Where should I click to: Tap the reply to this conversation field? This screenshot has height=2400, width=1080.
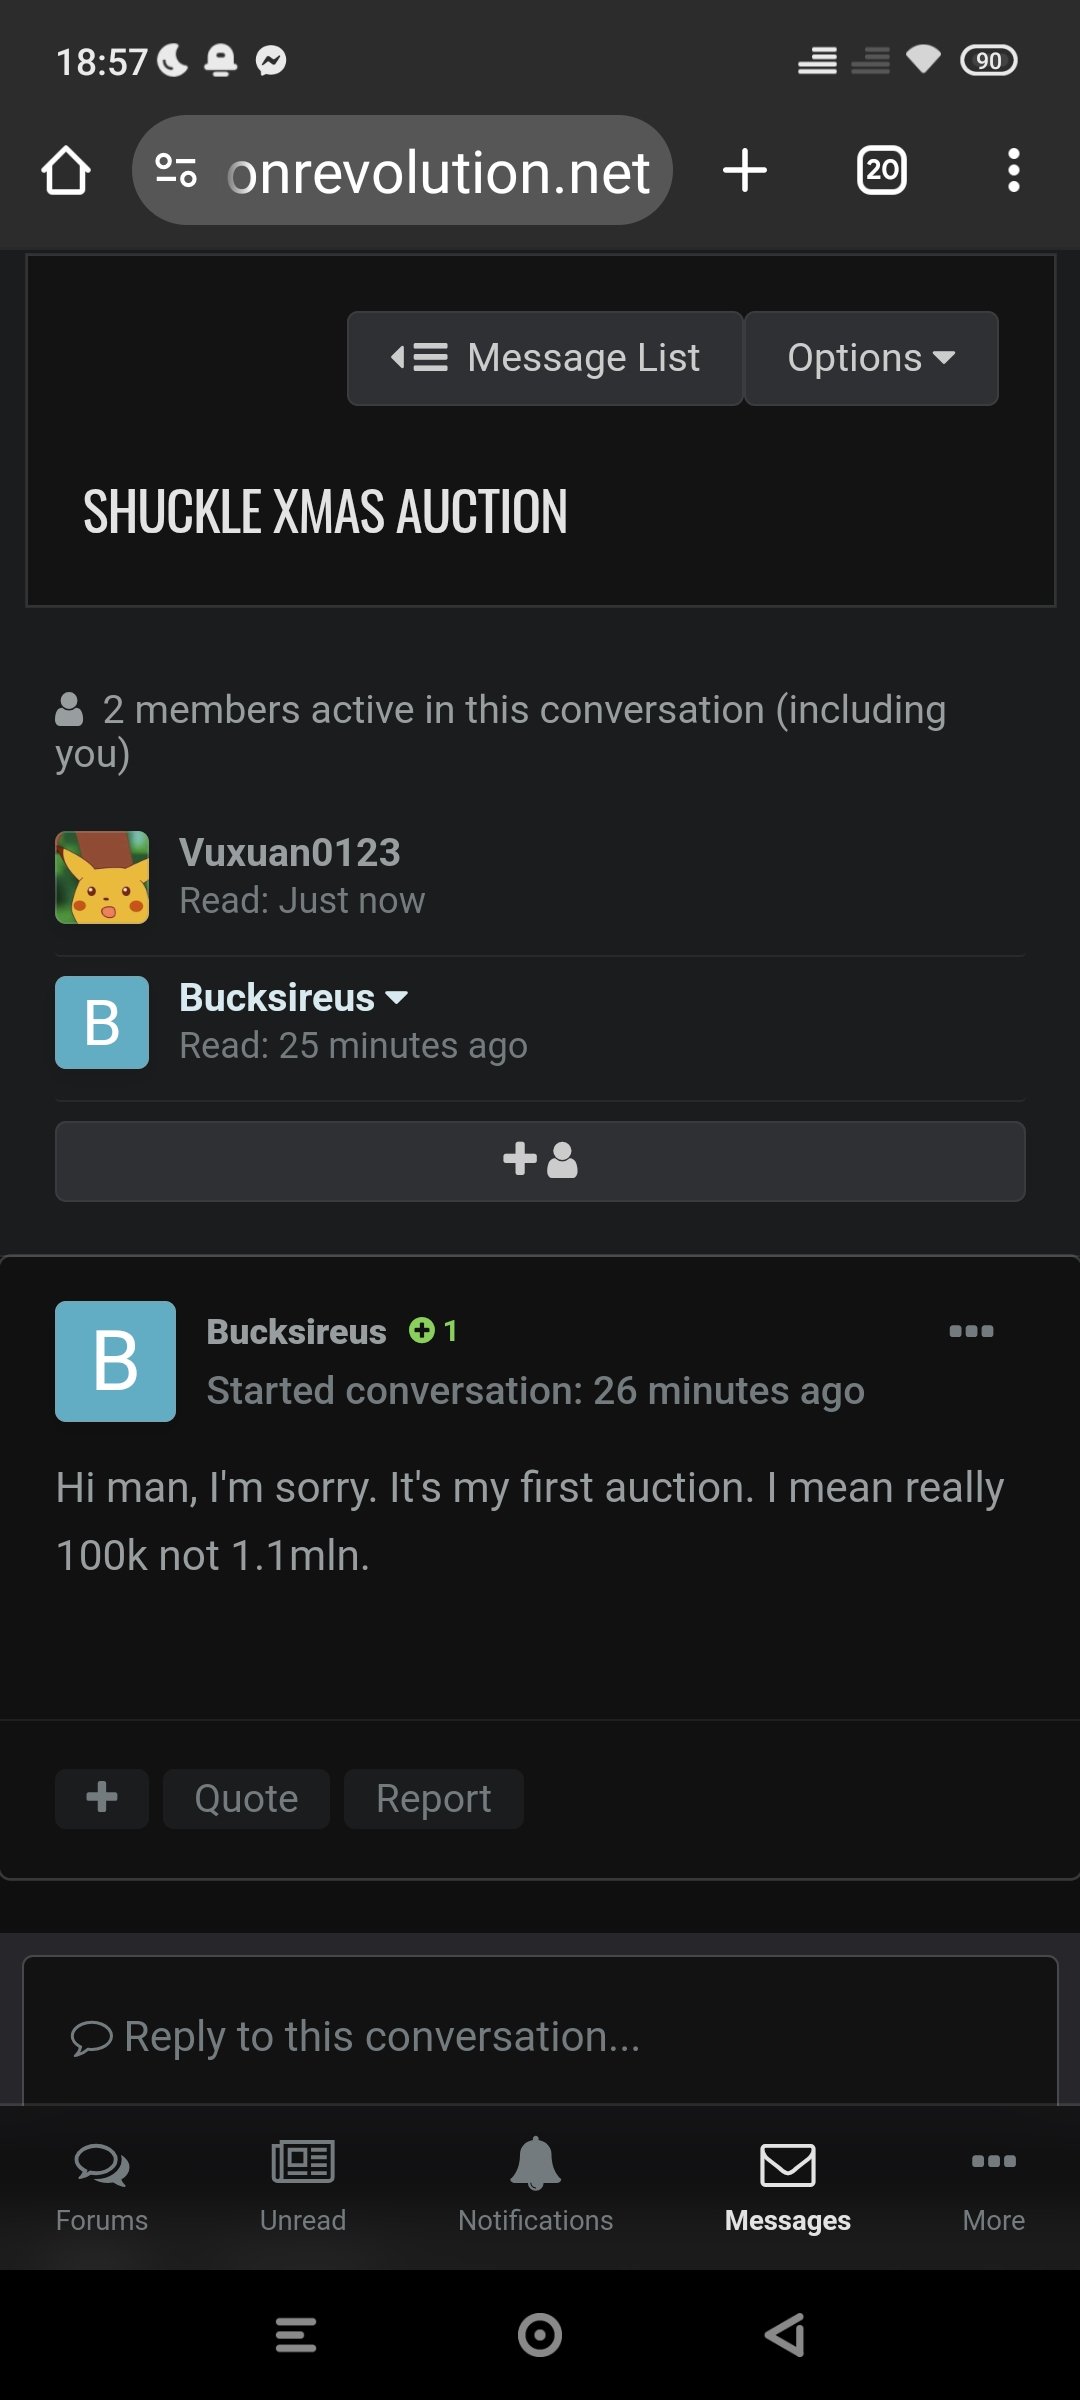(x=540, y=2036)
